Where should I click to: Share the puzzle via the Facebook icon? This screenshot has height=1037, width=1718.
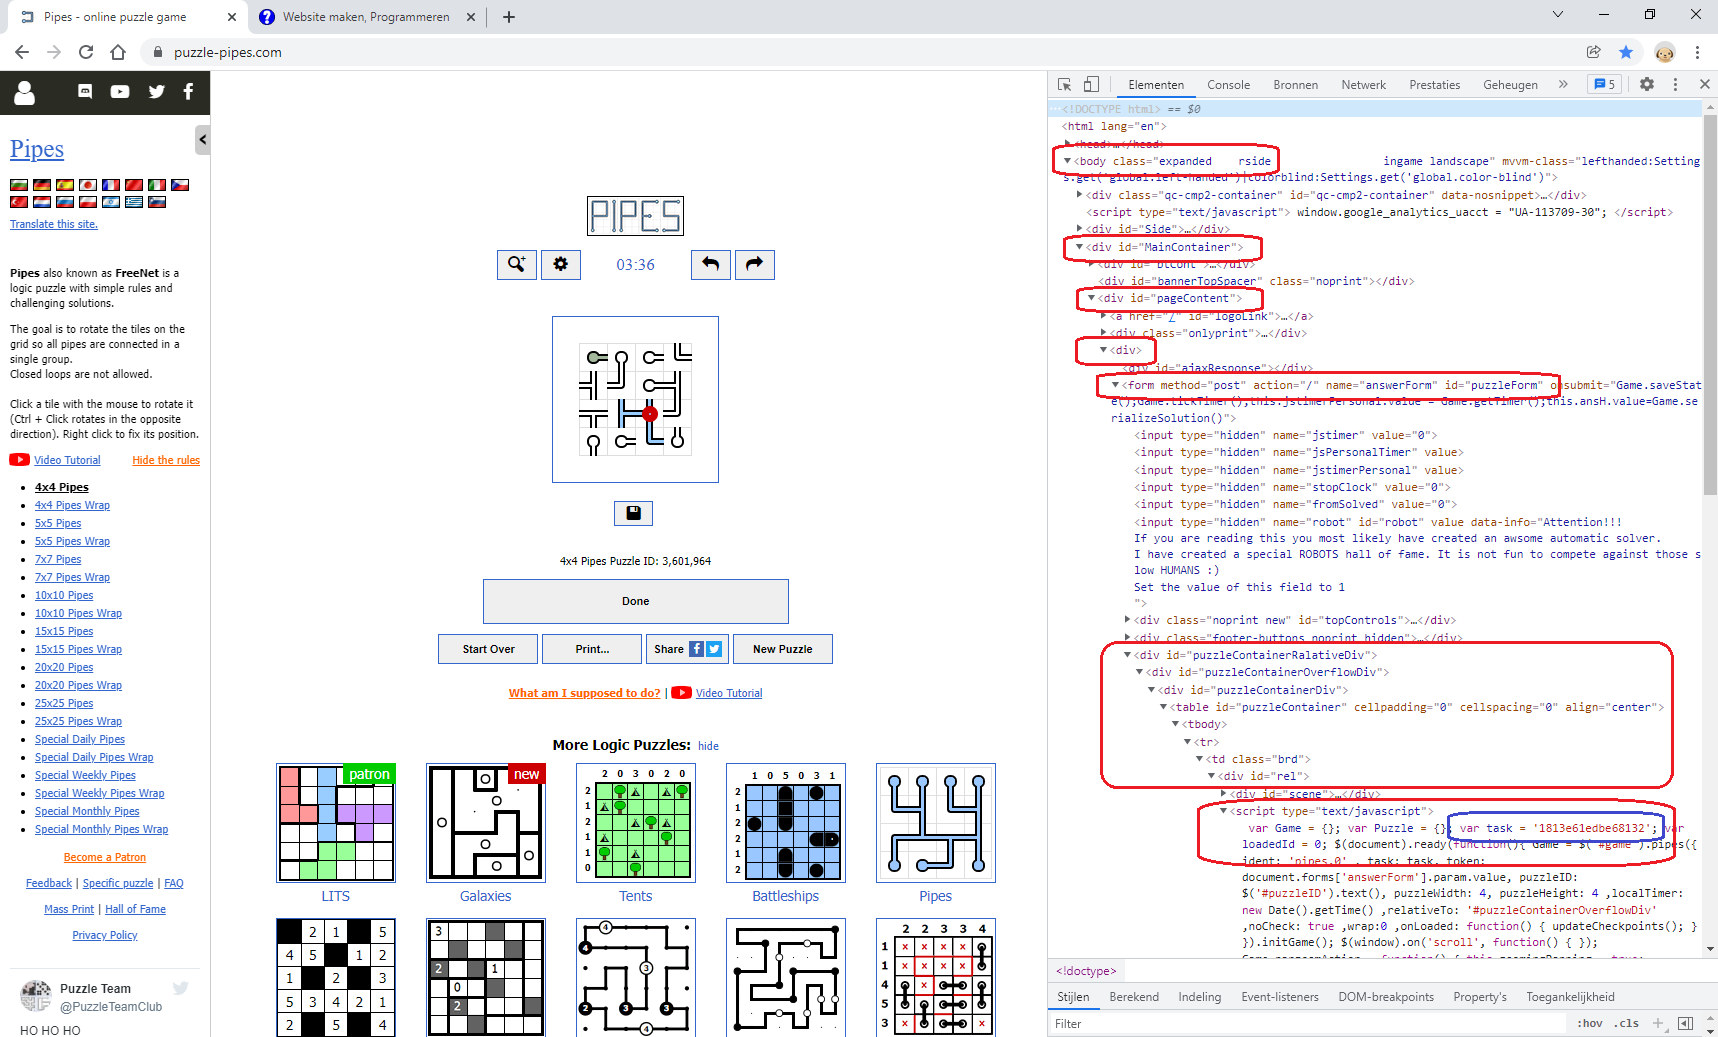pos(697,649)
